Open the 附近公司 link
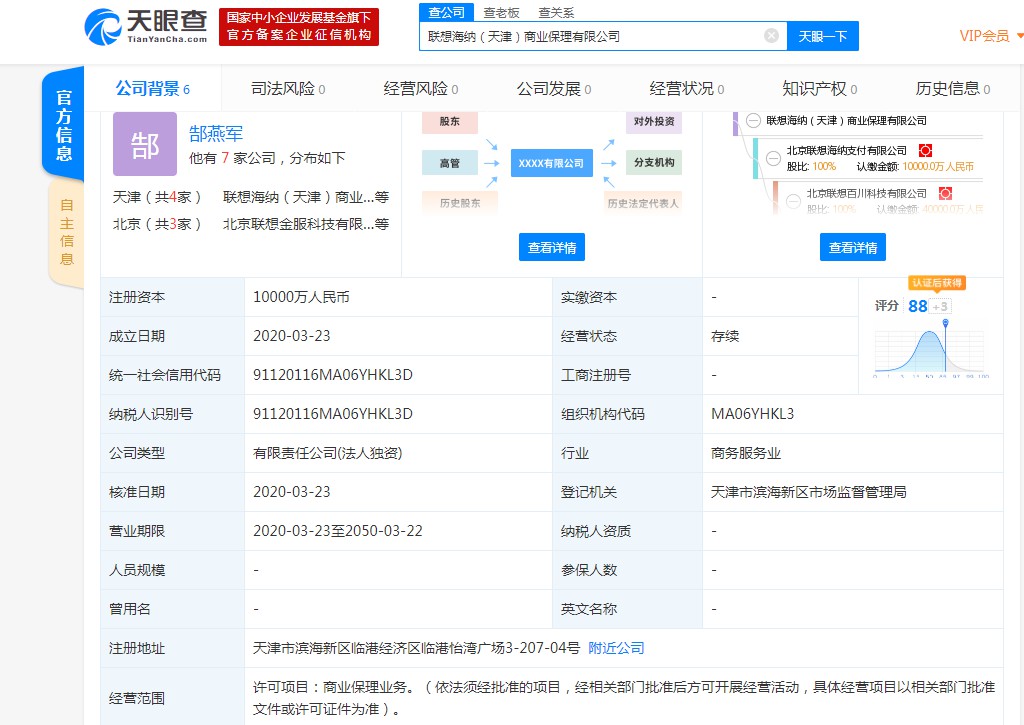This screenshot has height=725, width=1024. tap(616, 648)
